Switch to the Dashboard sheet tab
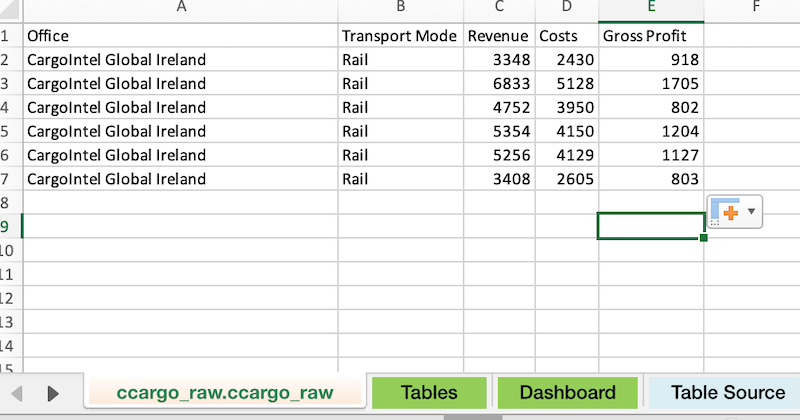Viewport: 800px width, 420px height. (567, 393)
